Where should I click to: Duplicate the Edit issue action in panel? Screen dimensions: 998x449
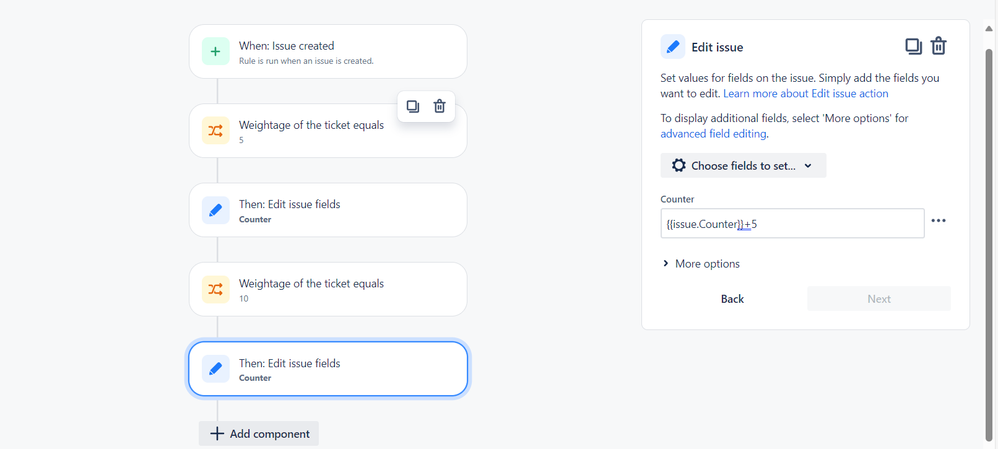point(913,46)
